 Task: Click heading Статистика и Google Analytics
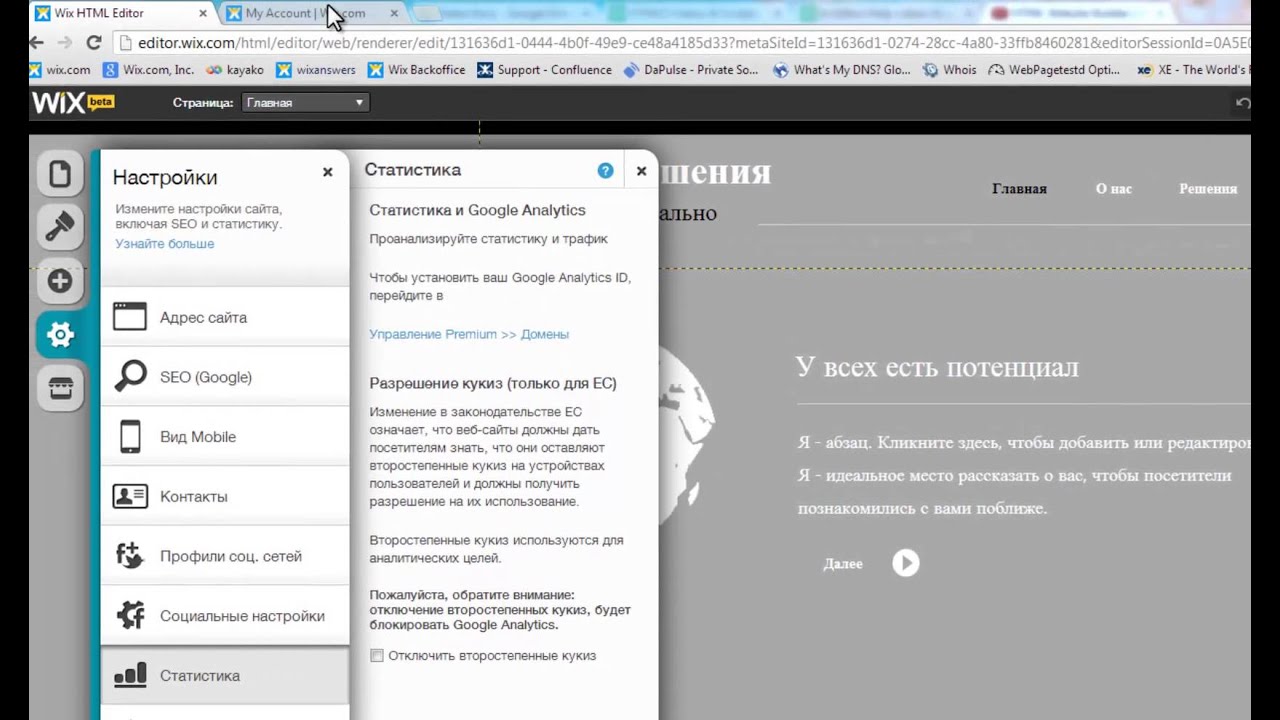477,210
